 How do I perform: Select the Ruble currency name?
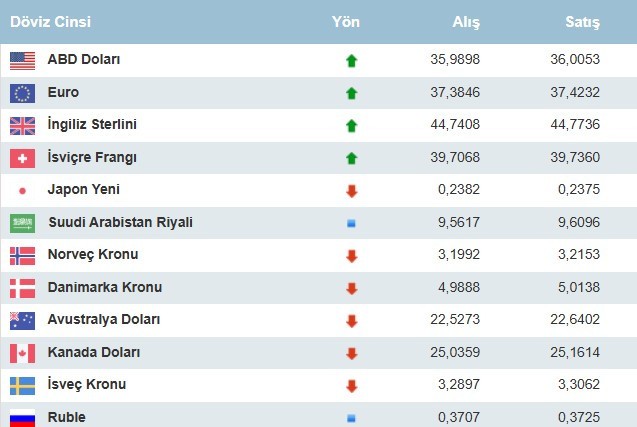pyautogui.click(x=67, y=417)
